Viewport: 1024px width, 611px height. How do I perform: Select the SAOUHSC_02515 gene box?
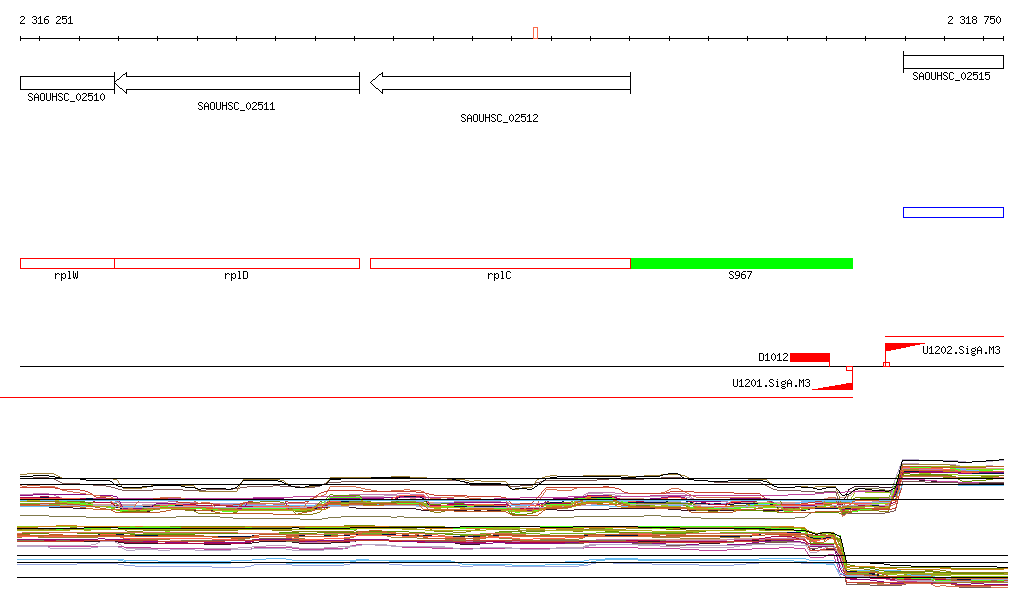click(x=952, y=62)
